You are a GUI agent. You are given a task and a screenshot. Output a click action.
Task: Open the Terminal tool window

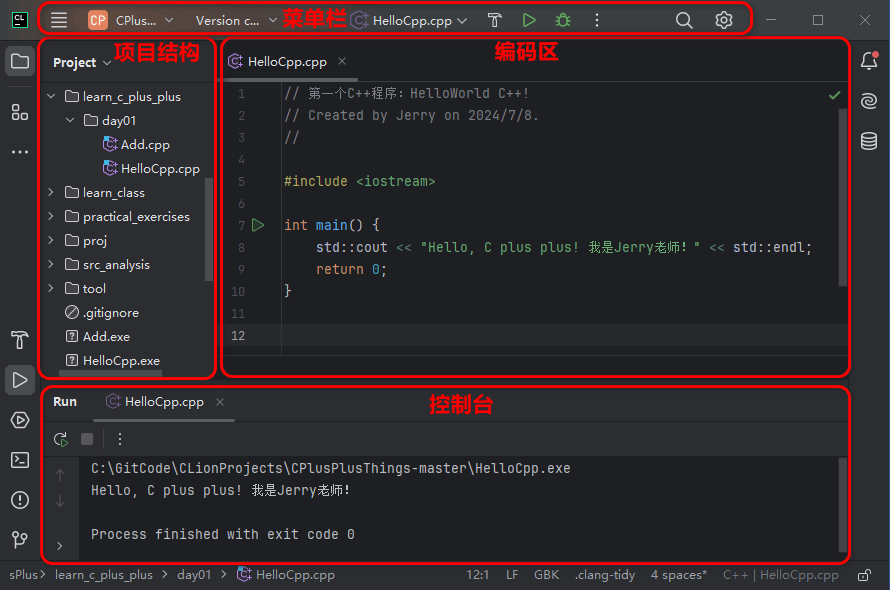coord(19,460)
